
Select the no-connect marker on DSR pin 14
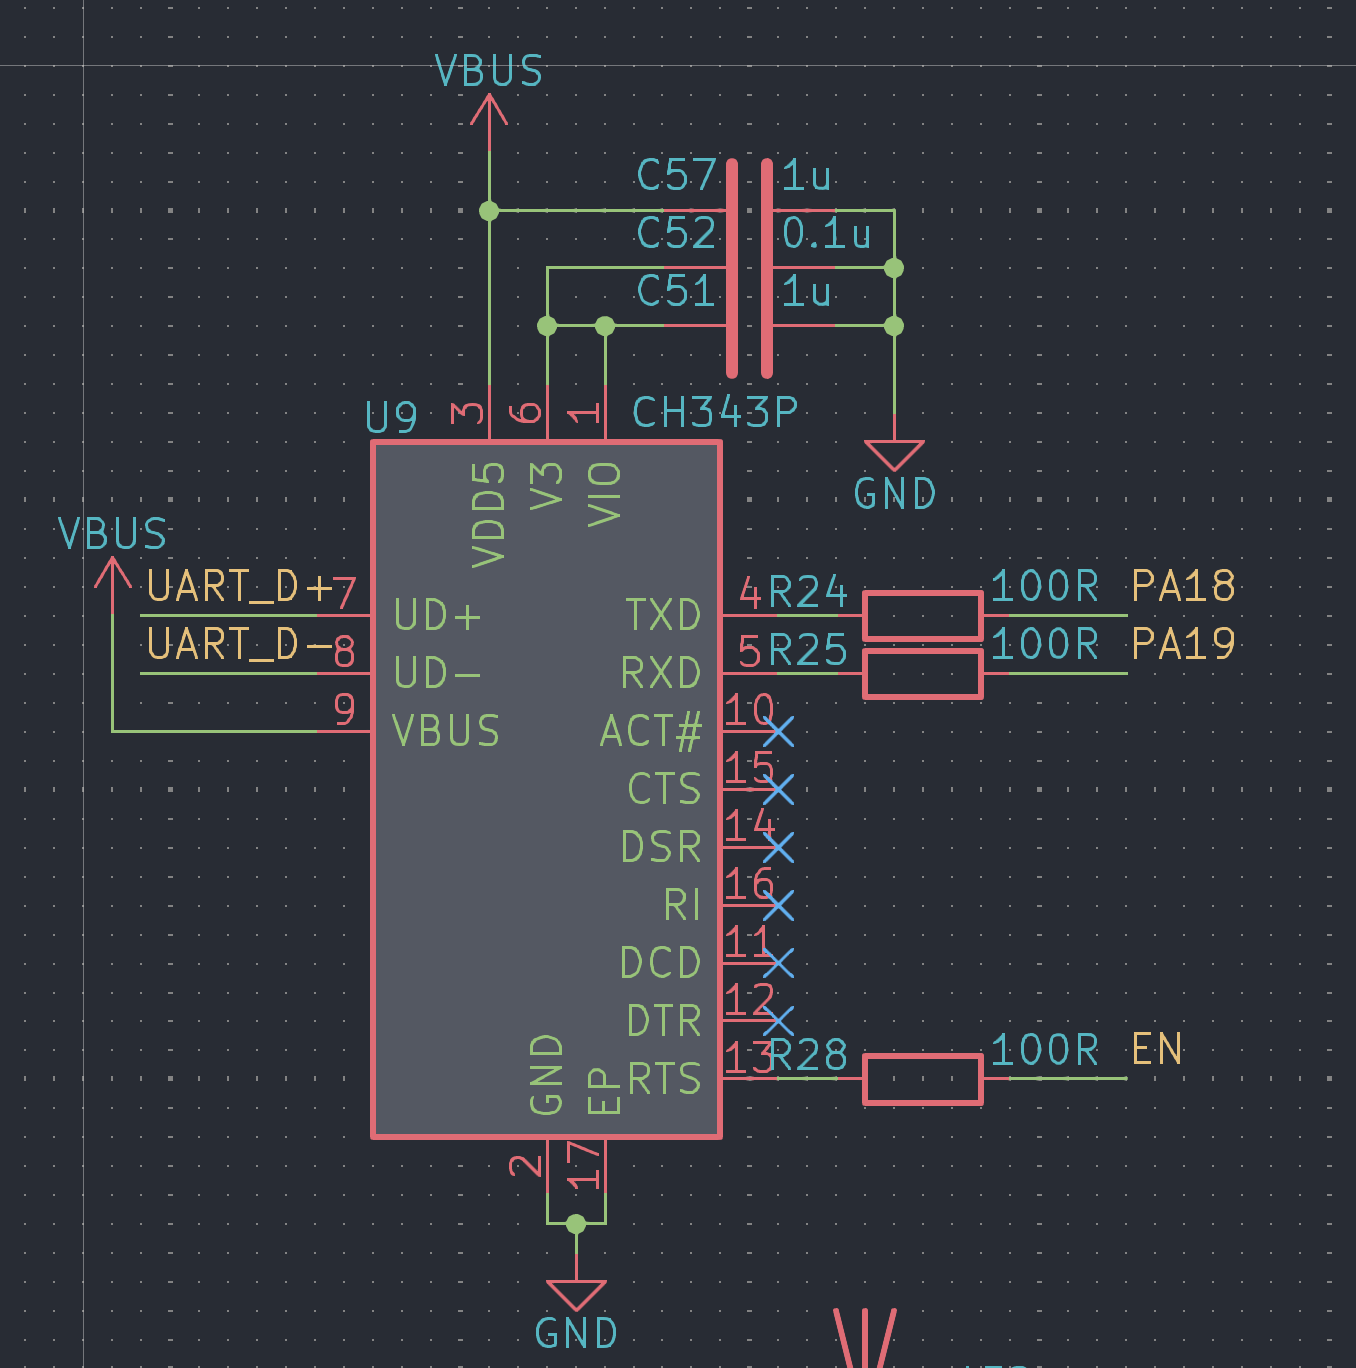click(x=778, y=848)
